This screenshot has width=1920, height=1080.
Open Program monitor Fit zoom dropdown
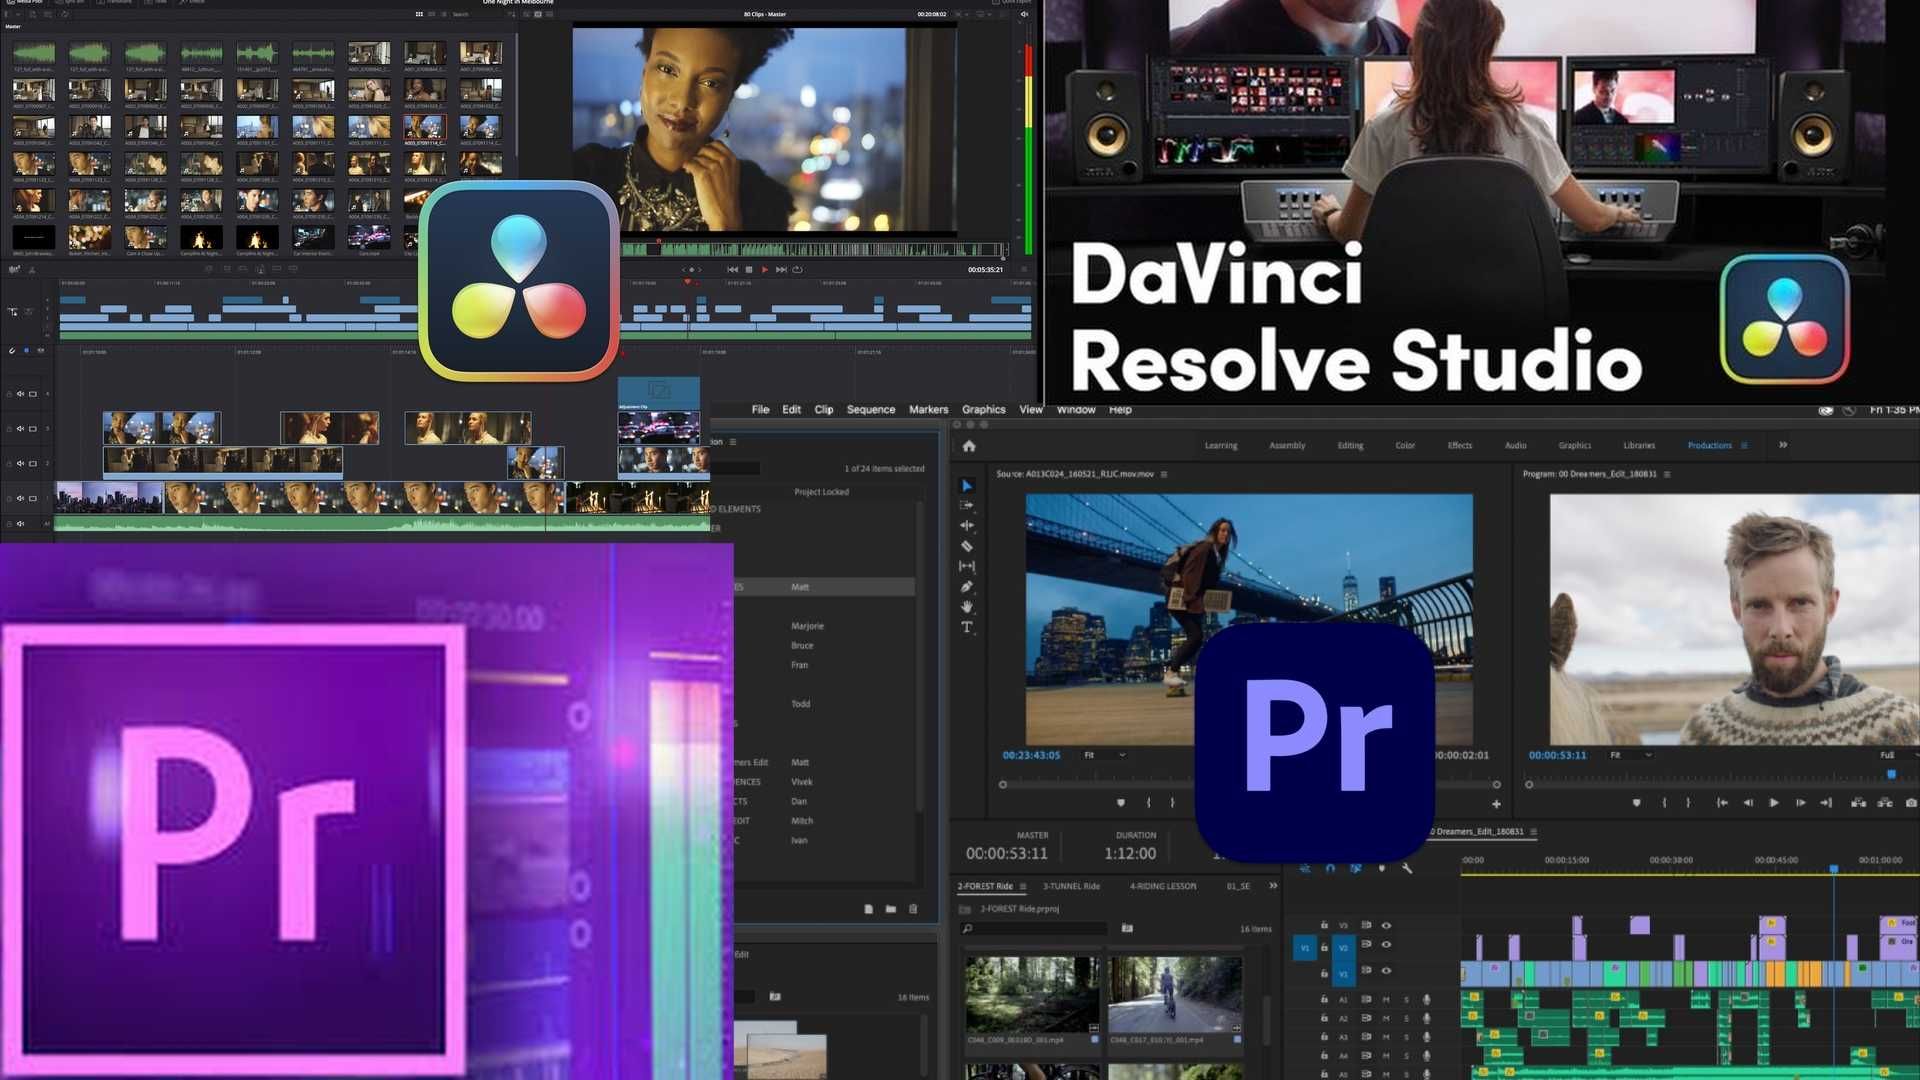1630,755
